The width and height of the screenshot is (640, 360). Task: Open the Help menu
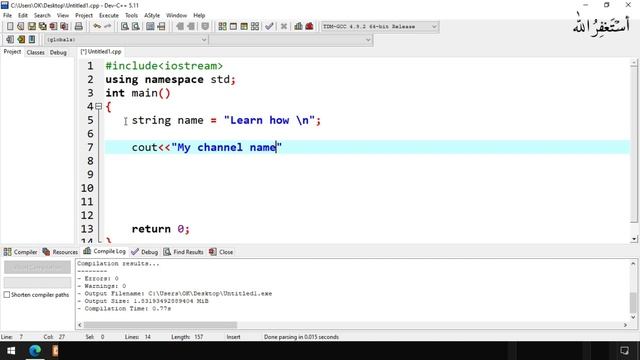[x=199, y=16]
